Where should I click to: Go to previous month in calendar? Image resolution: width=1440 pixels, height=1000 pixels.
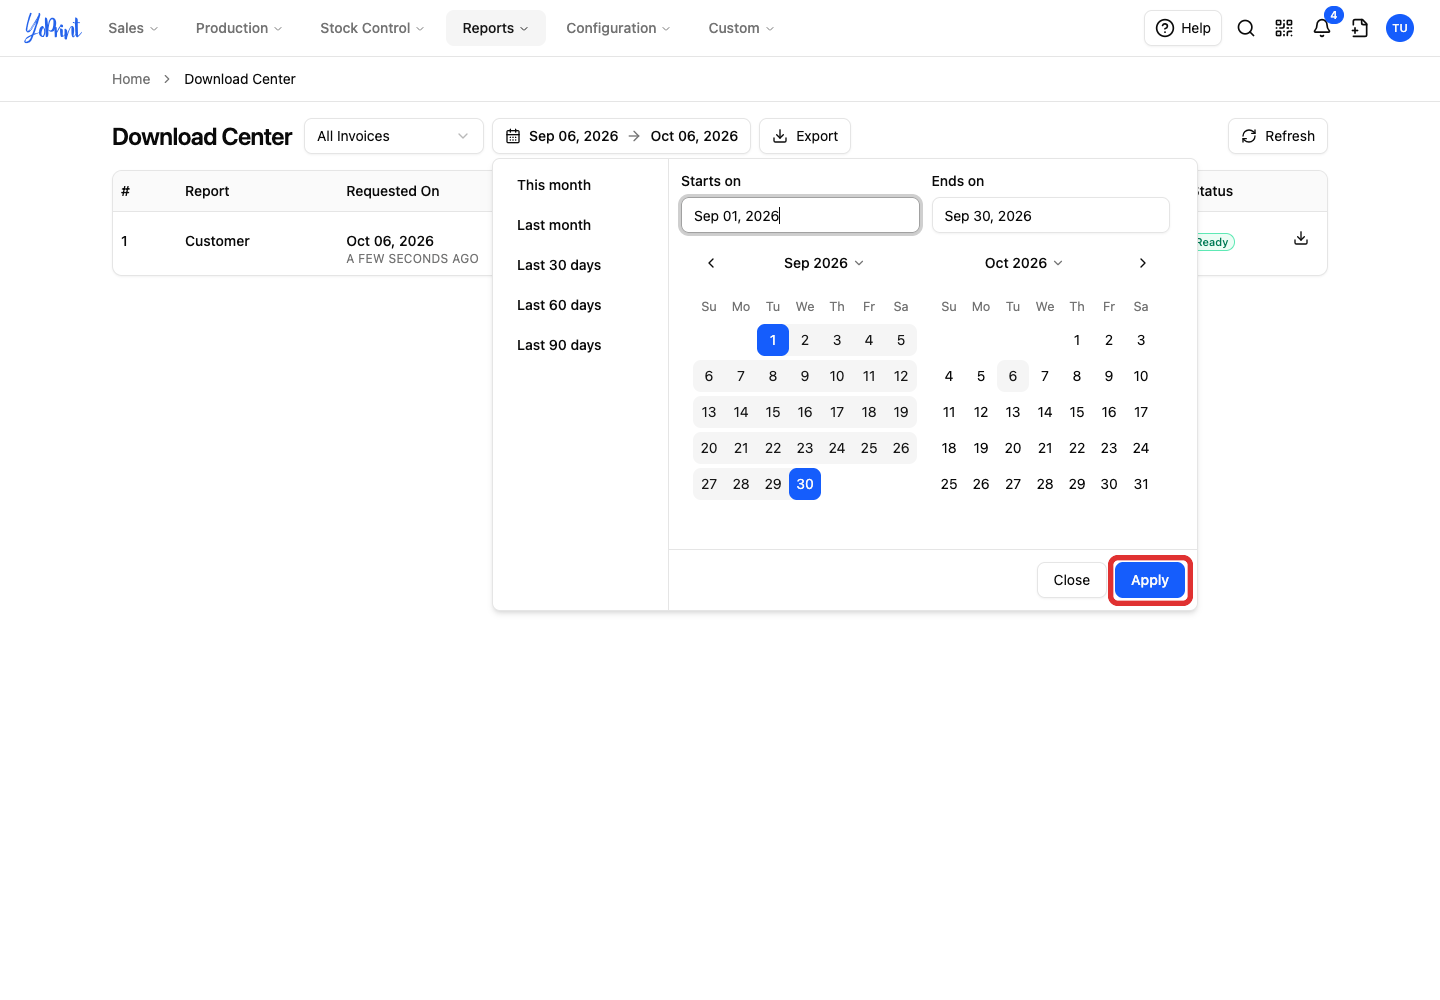coord(711,263)
